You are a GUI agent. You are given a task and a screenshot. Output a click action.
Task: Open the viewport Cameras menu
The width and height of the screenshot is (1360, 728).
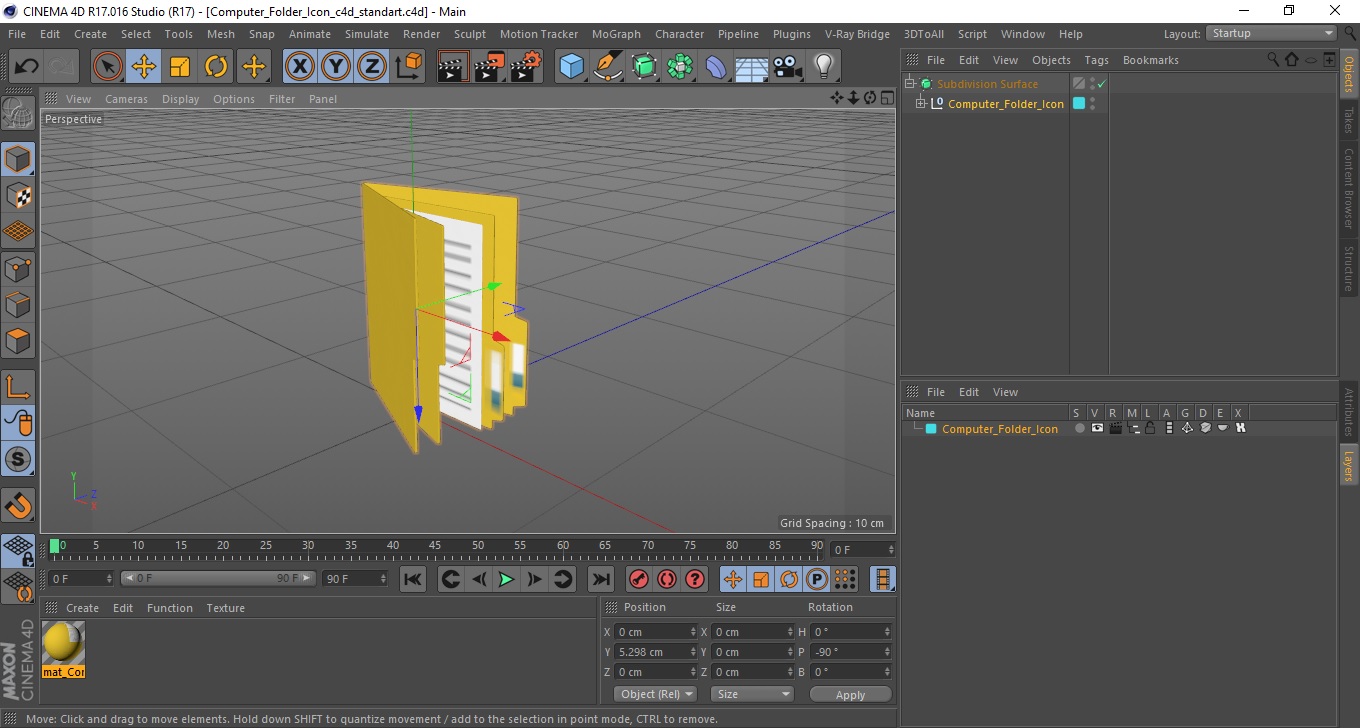[x=126, y=99]
